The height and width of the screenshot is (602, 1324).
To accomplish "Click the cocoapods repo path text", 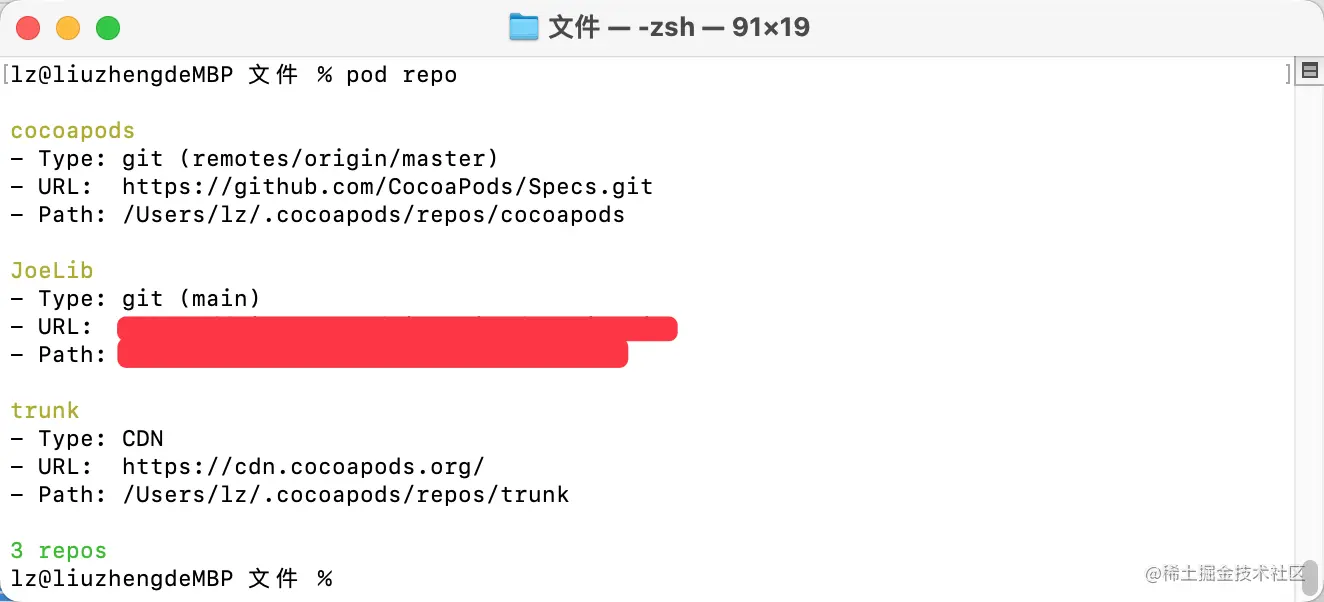I will [x=373, y=214].
